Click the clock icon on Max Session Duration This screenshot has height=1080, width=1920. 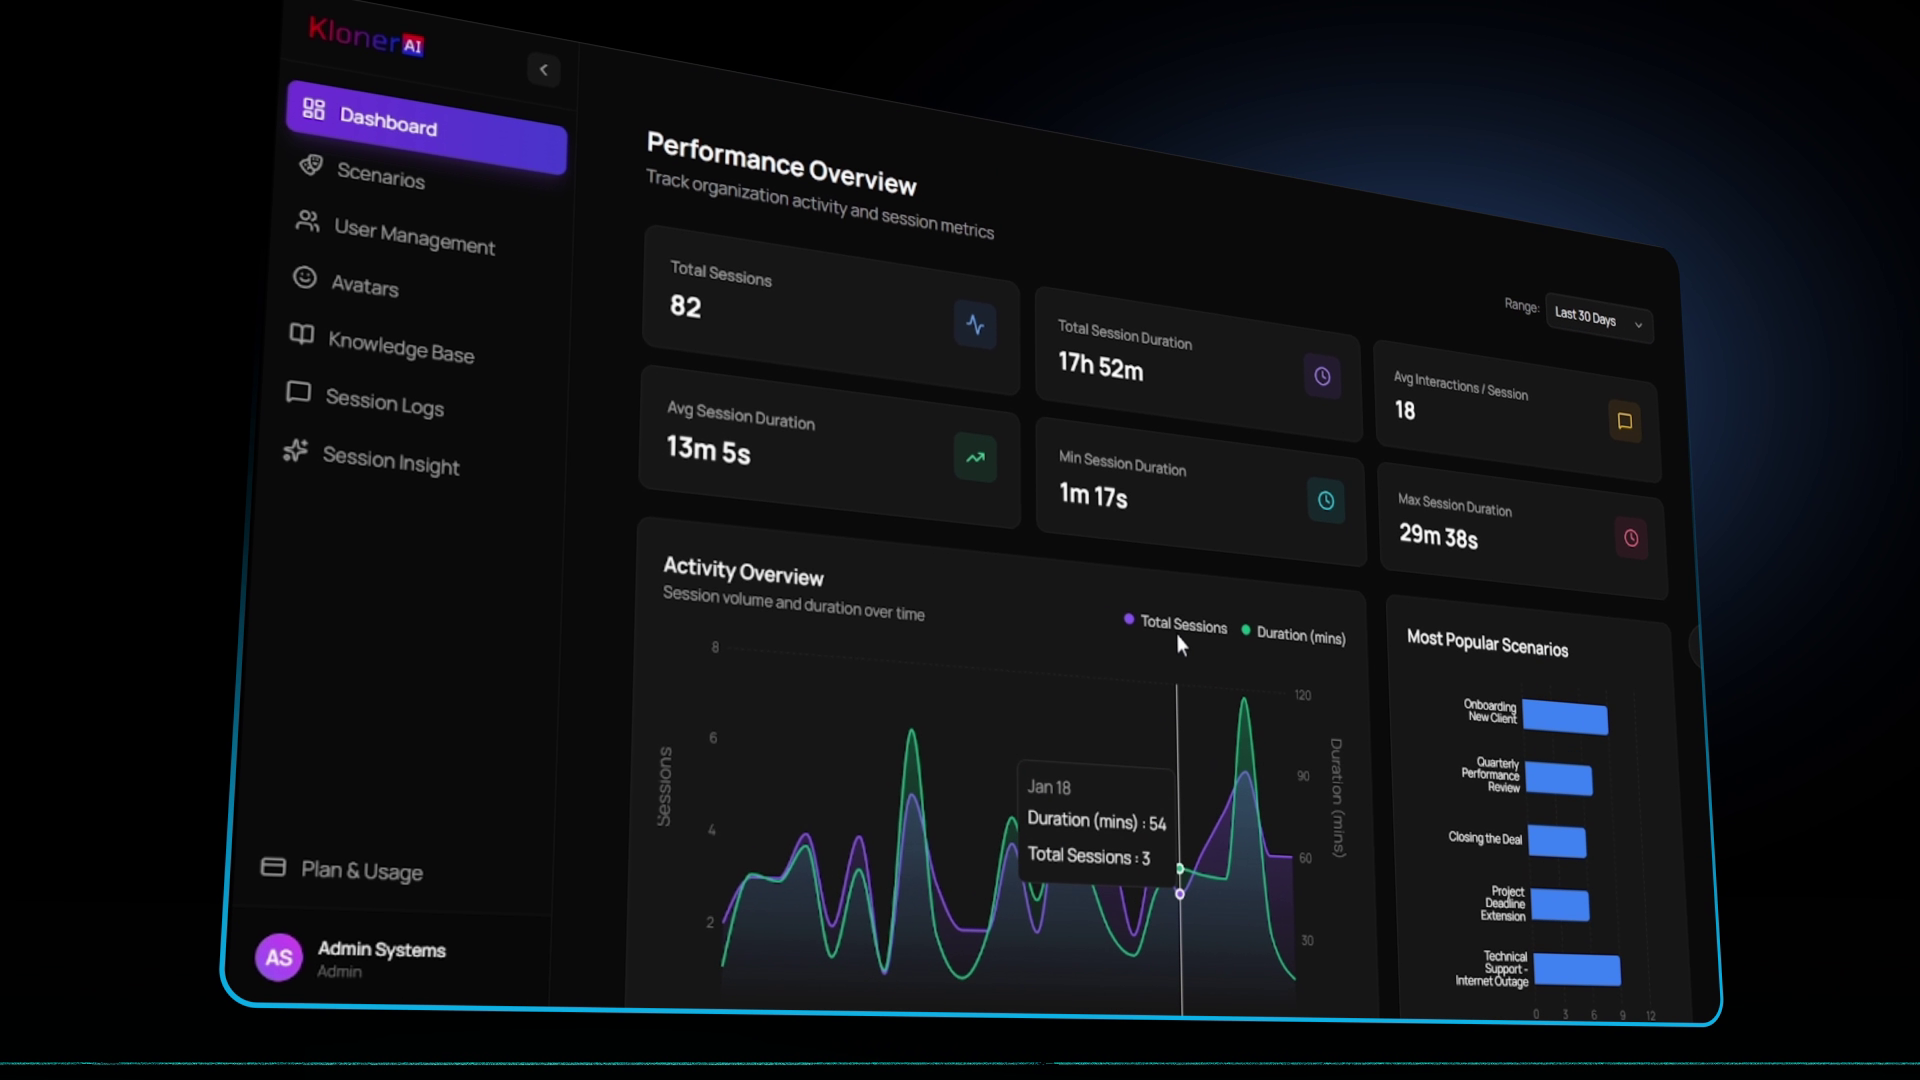pyautogui.click(x=1631, y=538)
